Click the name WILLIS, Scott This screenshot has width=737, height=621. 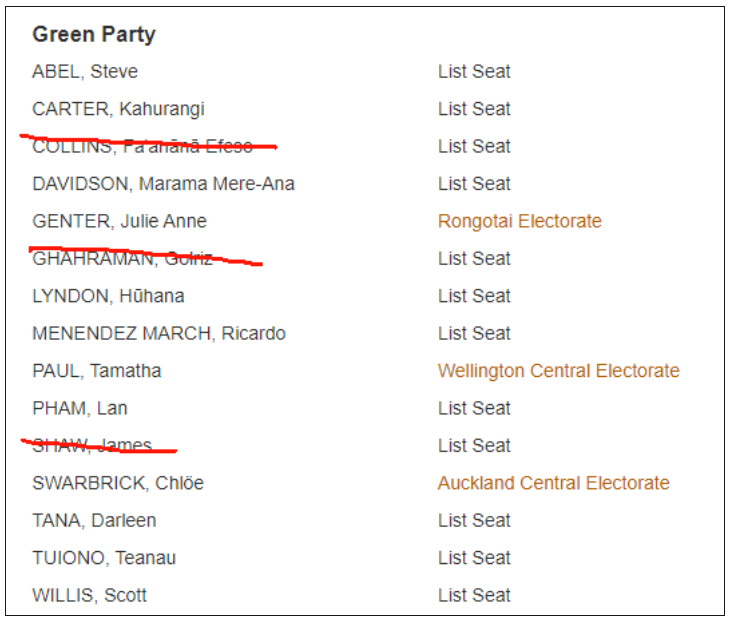[89, 595]
